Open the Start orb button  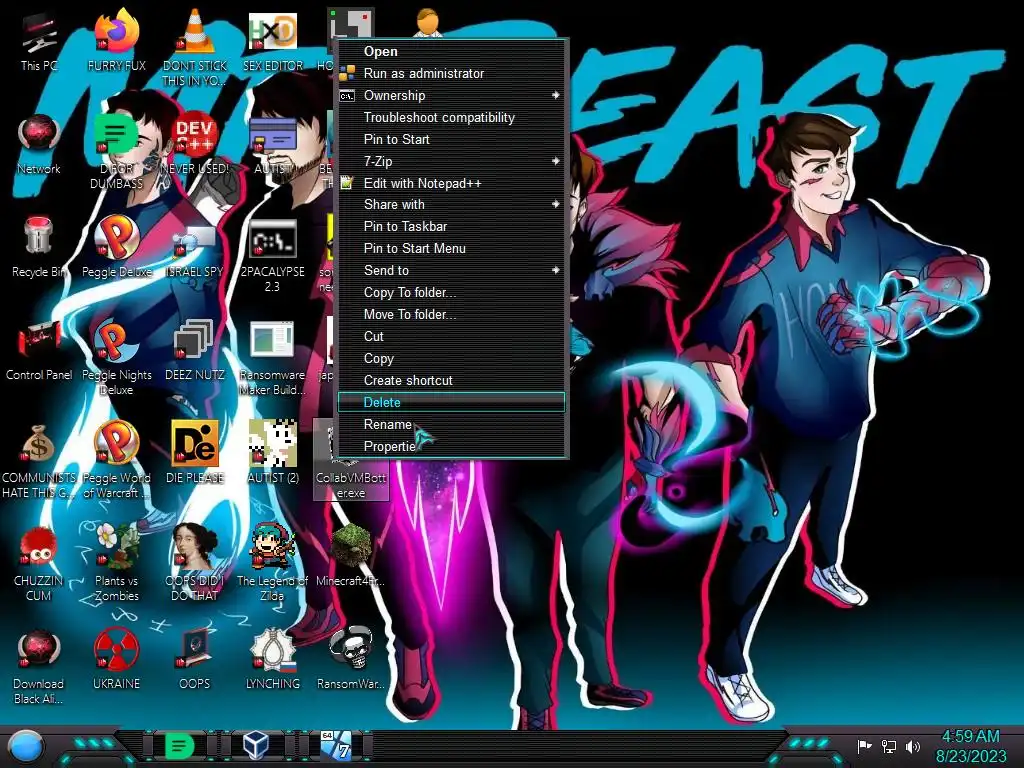click(x=26, y=747)
